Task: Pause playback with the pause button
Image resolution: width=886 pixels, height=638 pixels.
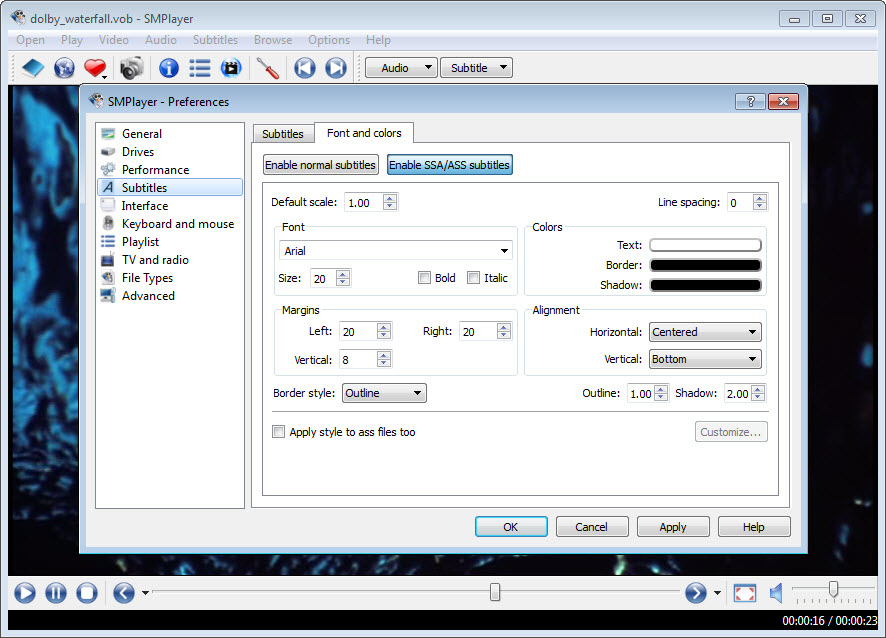Action: click(56, 593)
